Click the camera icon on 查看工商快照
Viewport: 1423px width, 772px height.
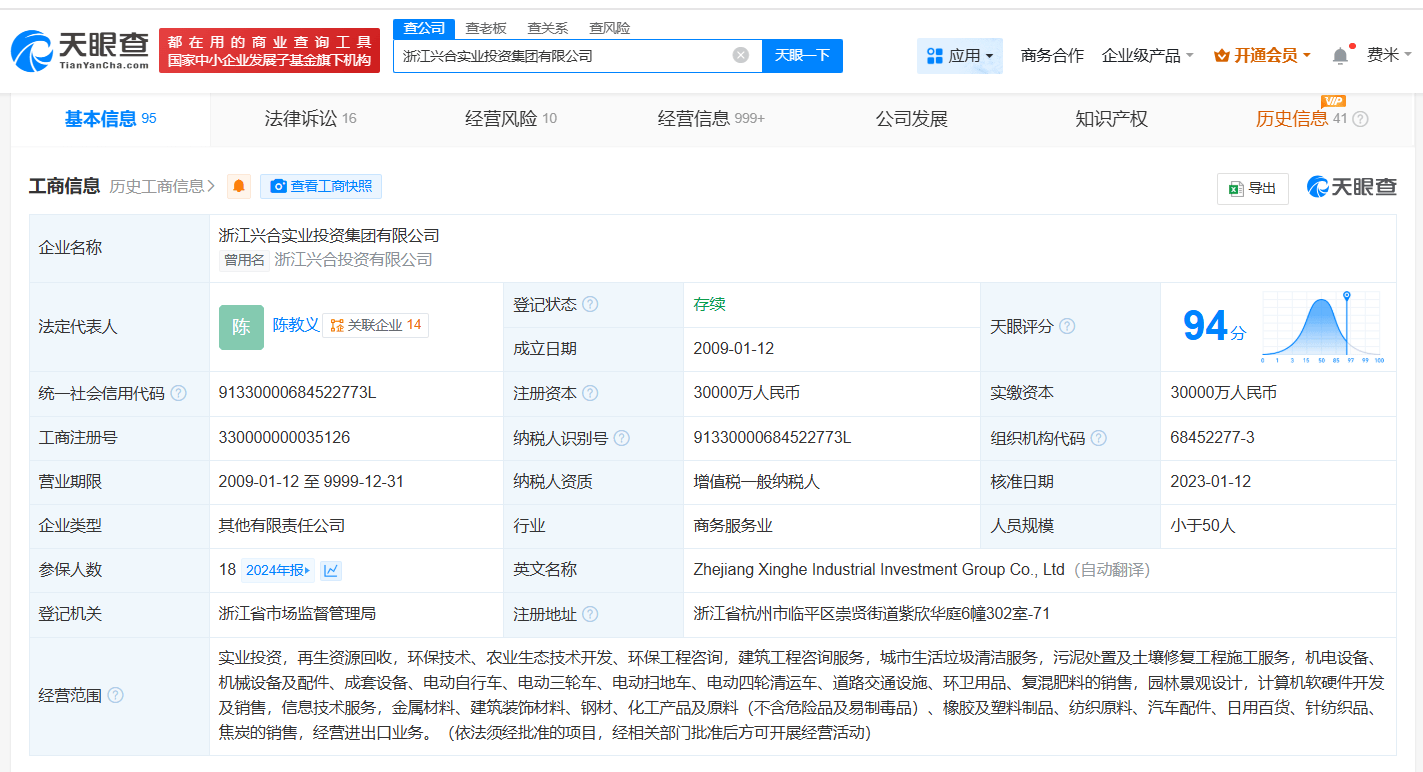coord(278,186)
